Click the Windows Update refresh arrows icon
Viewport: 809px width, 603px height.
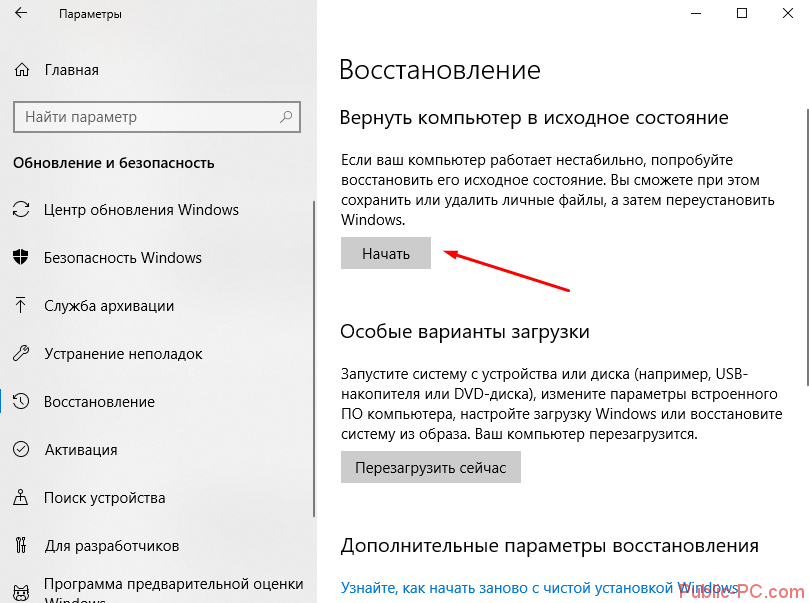pos(21,209)
